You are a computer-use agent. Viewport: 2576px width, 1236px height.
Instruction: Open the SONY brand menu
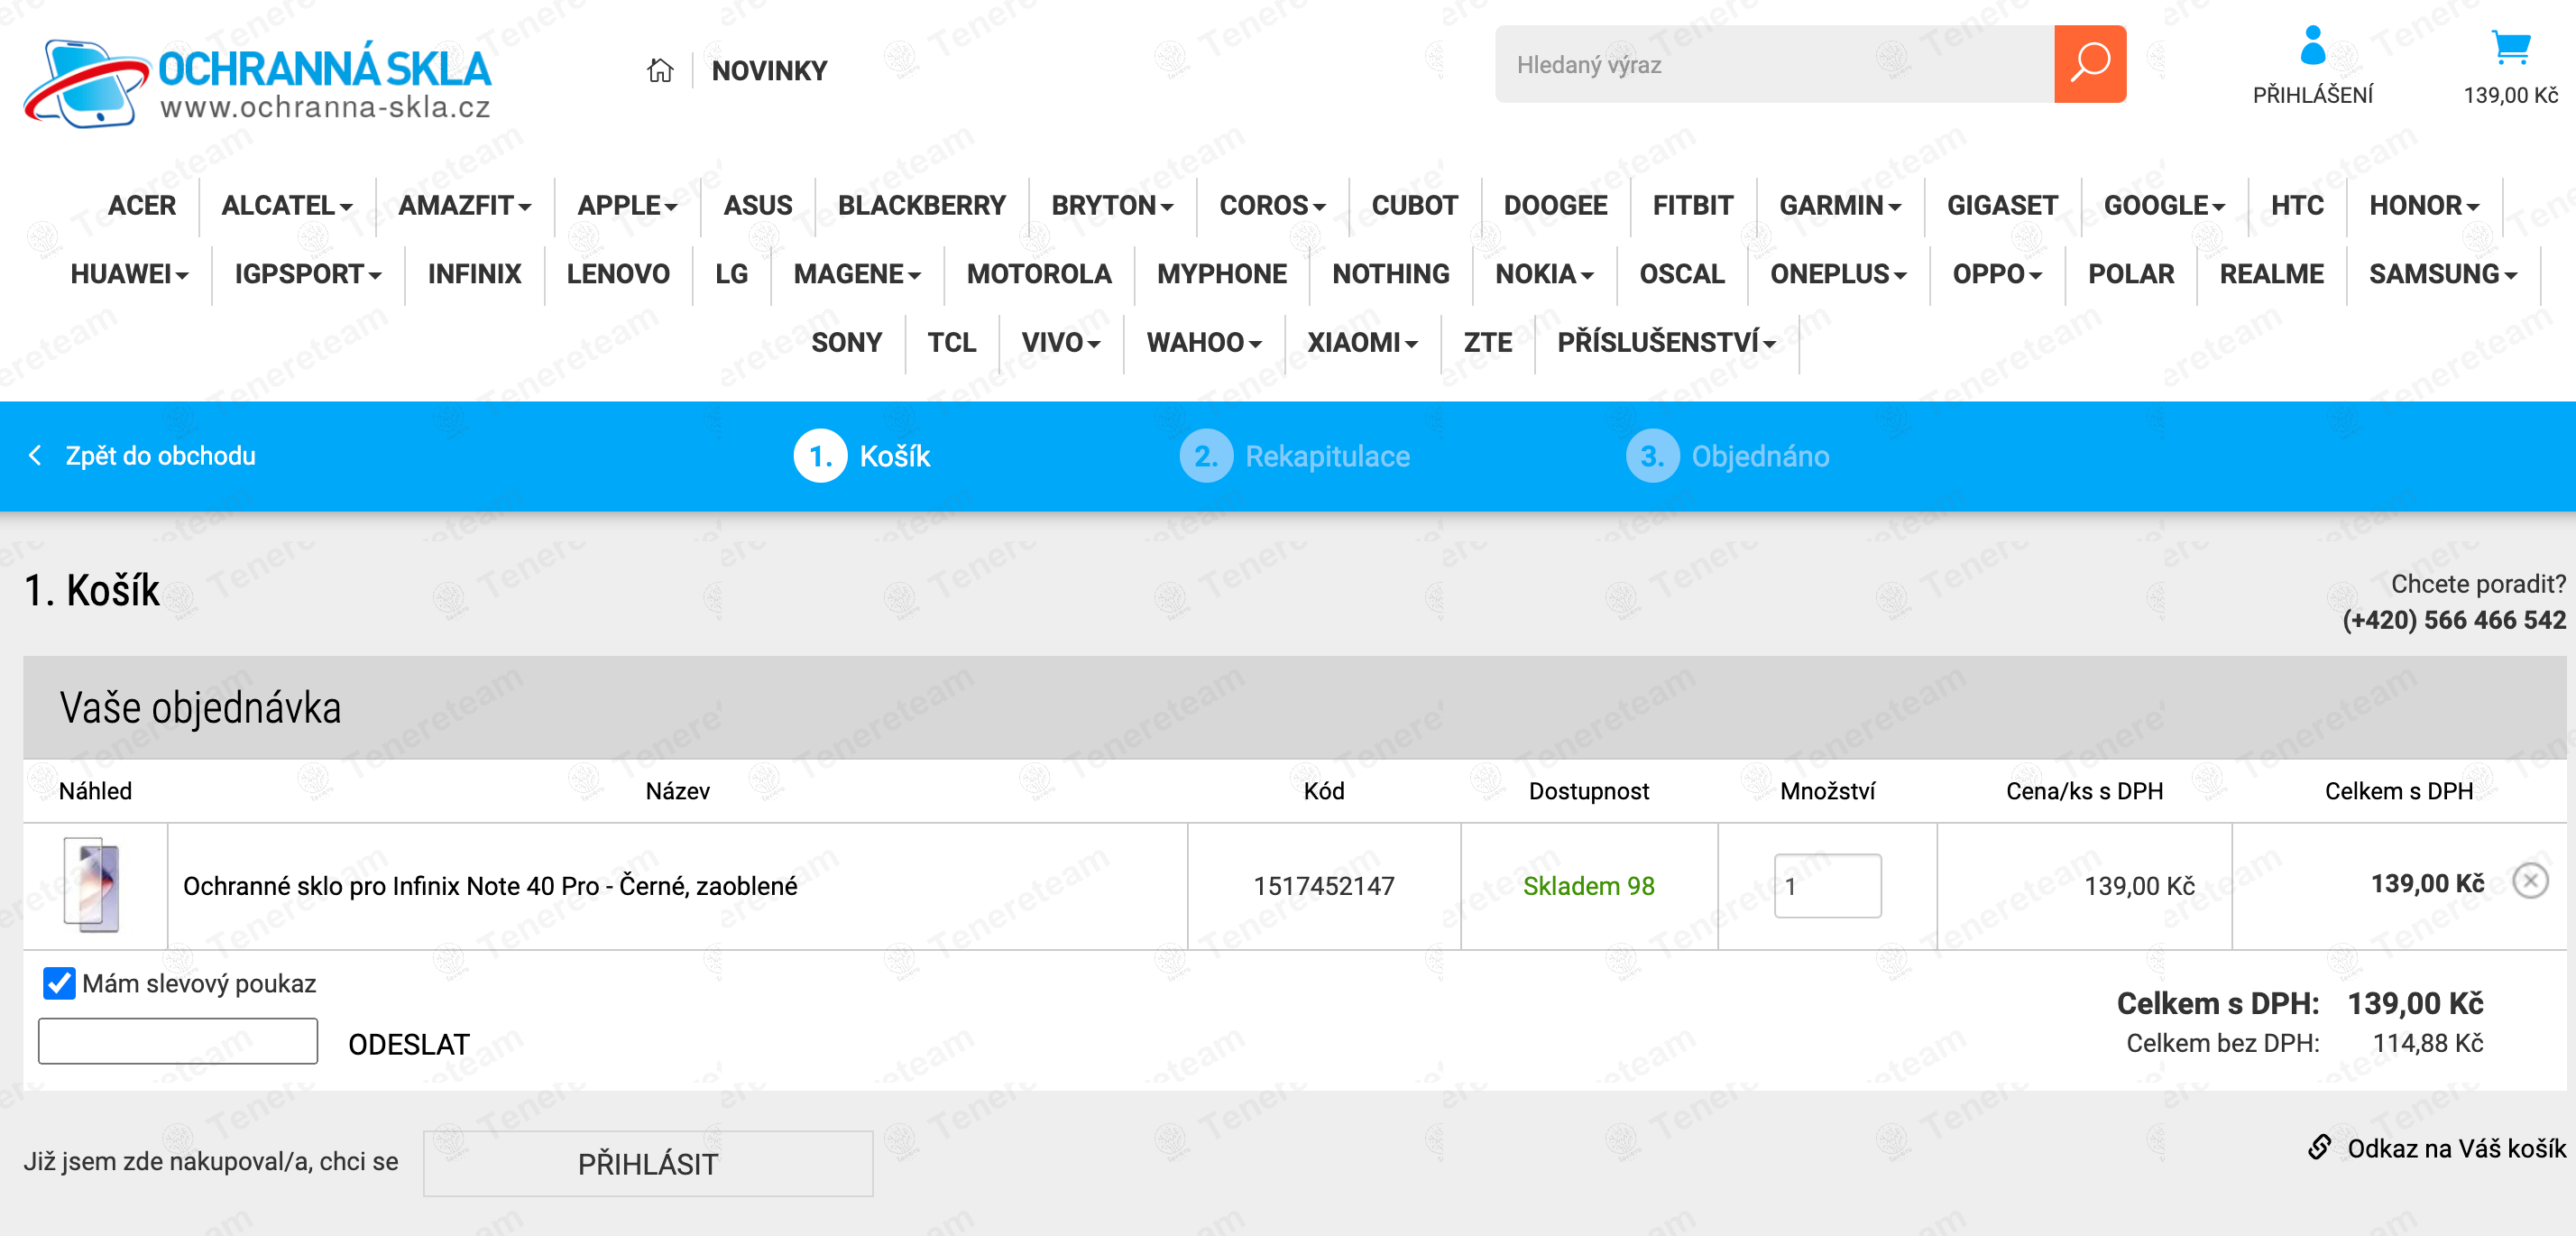point(846,343)
